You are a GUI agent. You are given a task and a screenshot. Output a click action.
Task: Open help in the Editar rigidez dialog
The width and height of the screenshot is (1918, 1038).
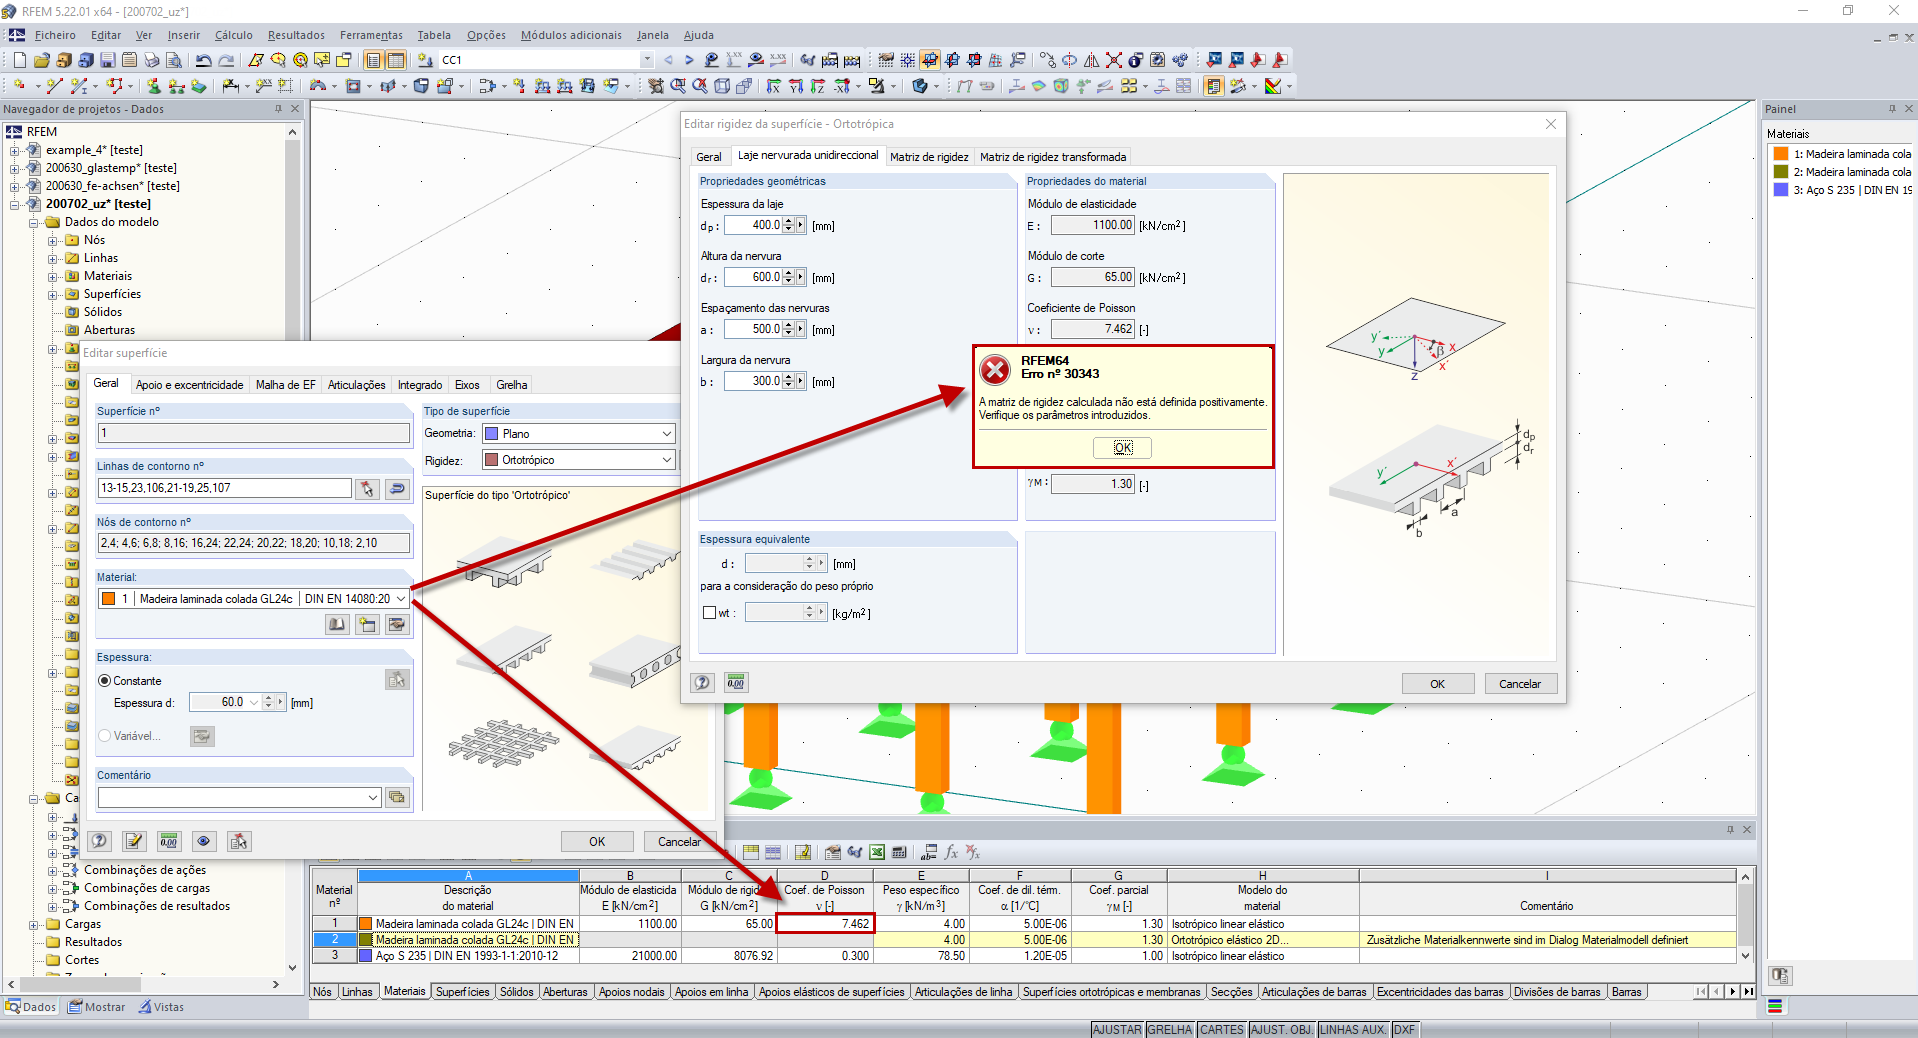point(702,682)
